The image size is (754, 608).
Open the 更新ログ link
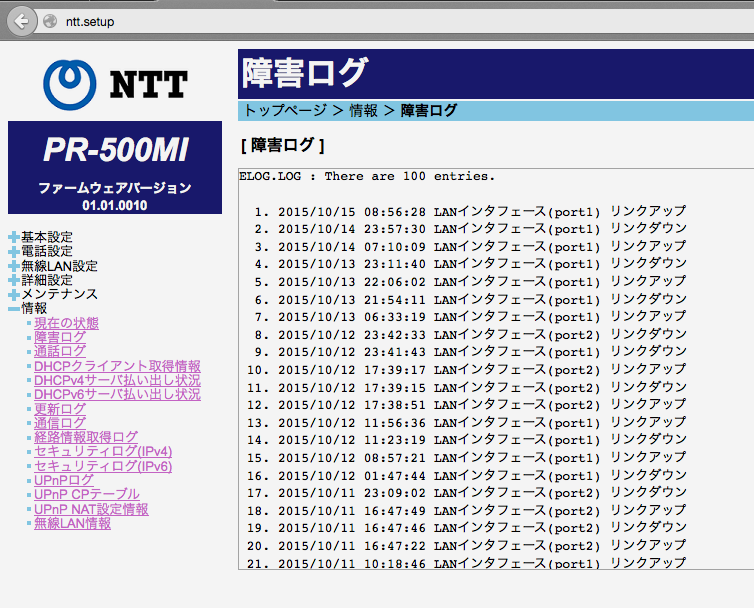click(x=60, y=409)
